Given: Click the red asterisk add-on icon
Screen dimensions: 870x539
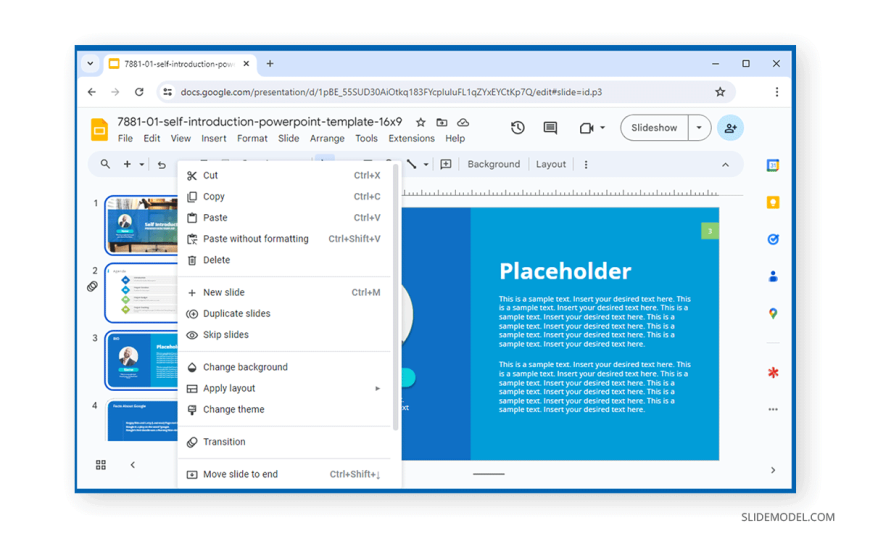Looking at the screenshot, I should [x=773, y=372].
